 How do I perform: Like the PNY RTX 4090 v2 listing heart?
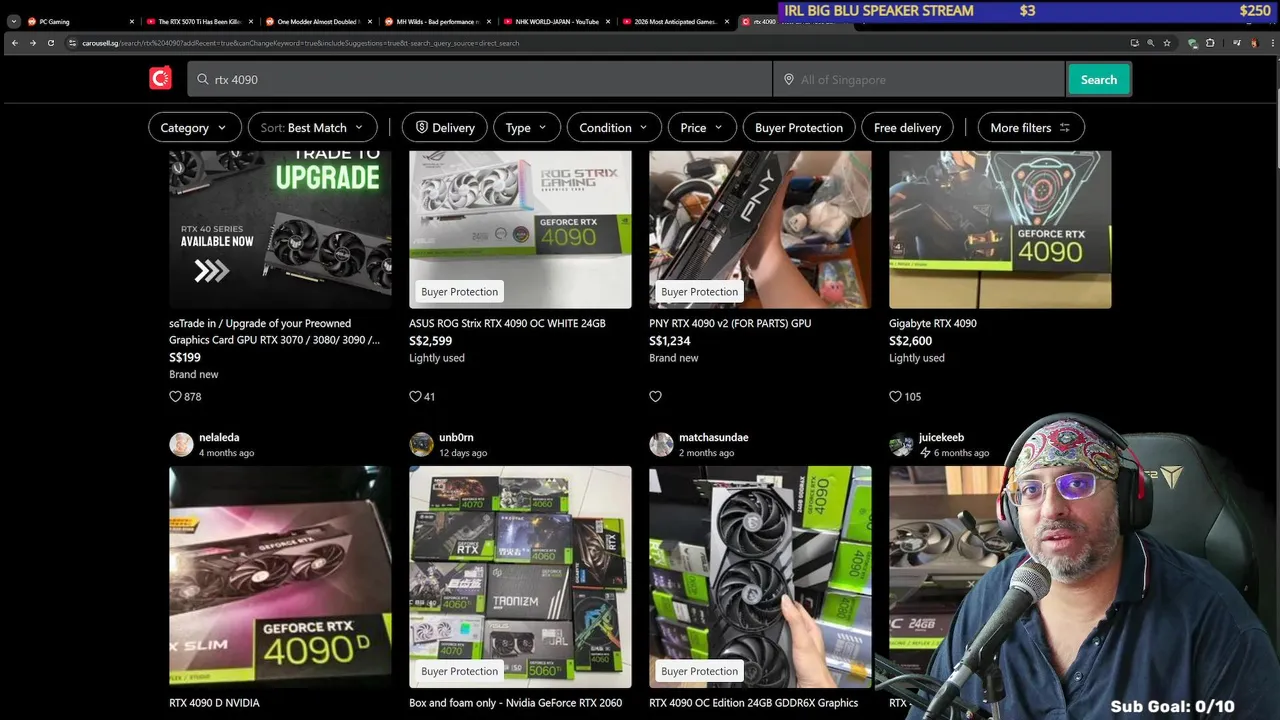(655, 396)
